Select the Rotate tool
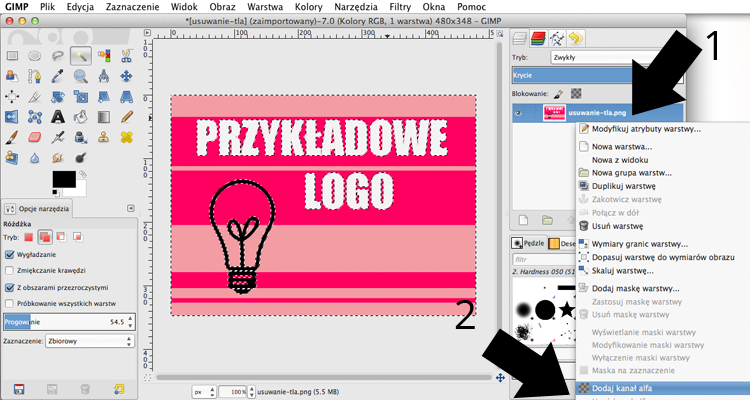 [x=57, y=97]
